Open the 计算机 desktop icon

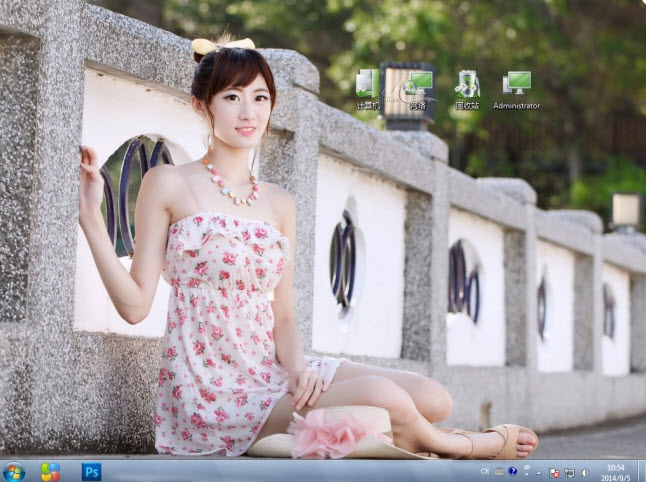point(367,89)
